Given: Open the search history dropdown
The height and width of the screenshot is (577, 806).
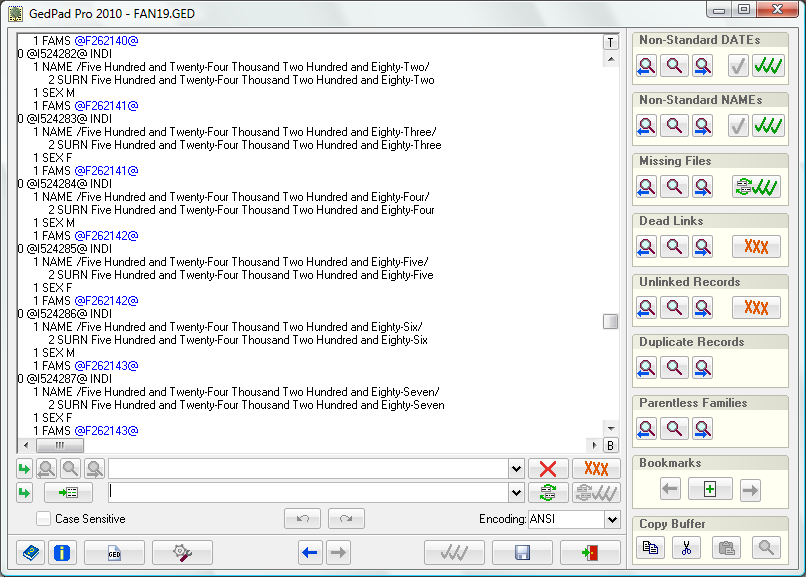Looking at the screenshot, I should (x=516, y=468).
